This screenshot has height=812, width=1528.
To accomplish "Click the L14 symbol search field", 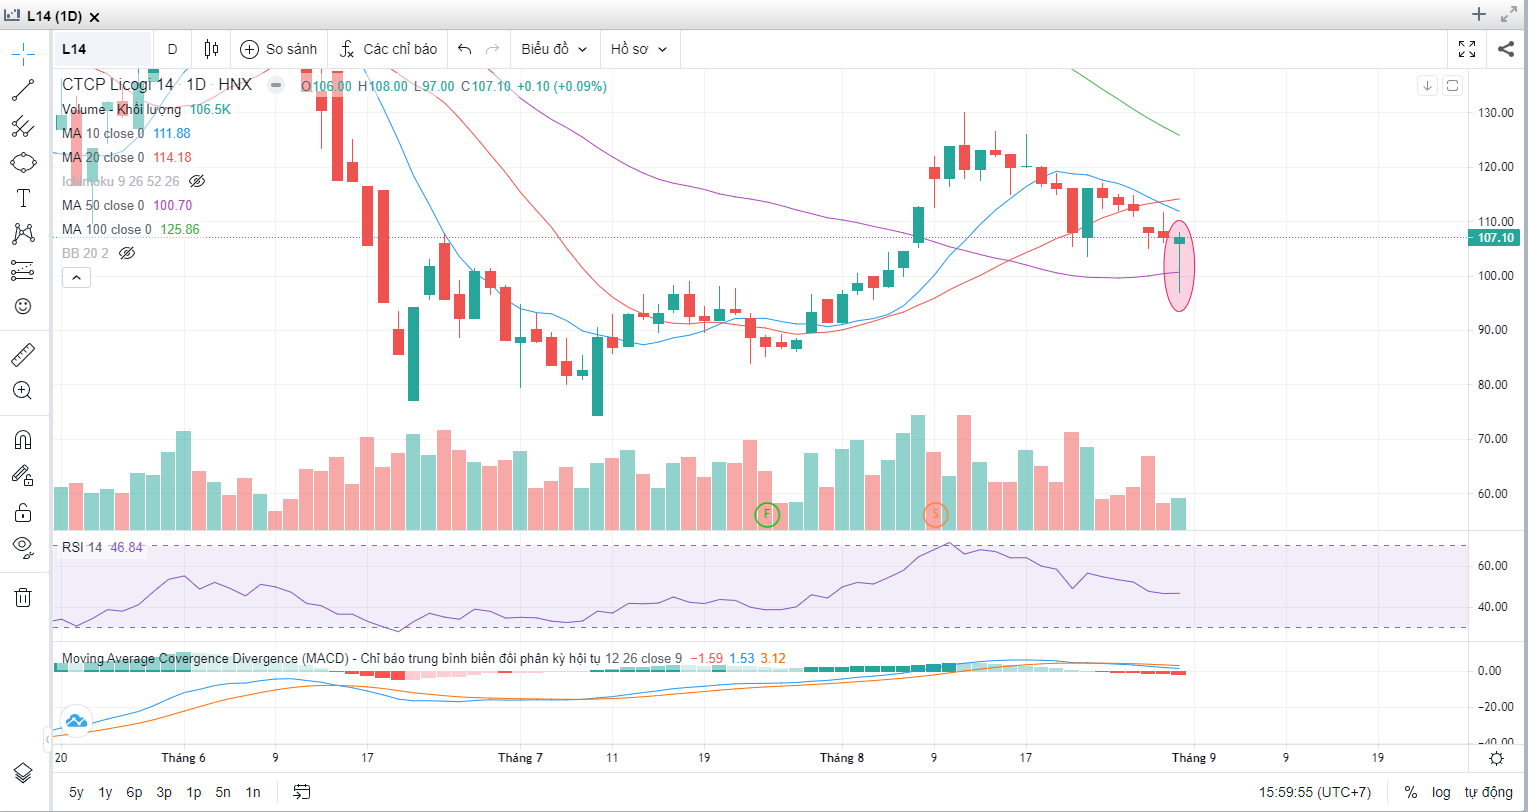I will [104, 49].
